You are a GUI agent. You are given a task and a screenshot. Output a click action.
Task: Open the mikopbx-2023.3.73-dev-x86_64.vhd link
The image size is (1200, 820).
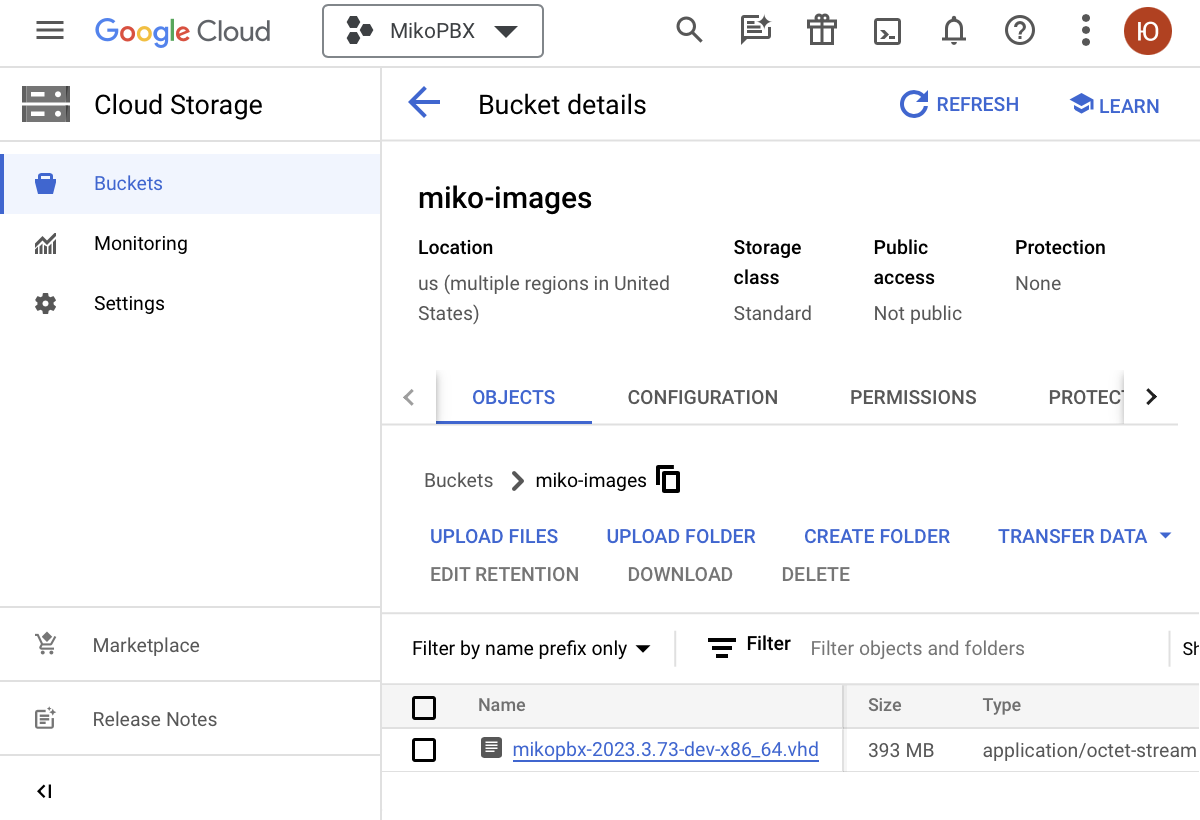(x=665, y=750)
